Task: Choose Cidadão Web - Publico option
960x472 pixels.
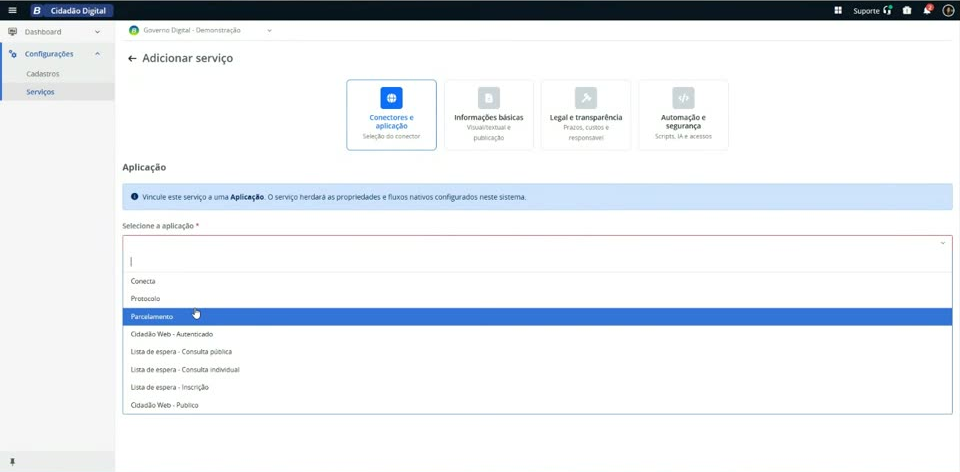Action: tap(537, 405)
